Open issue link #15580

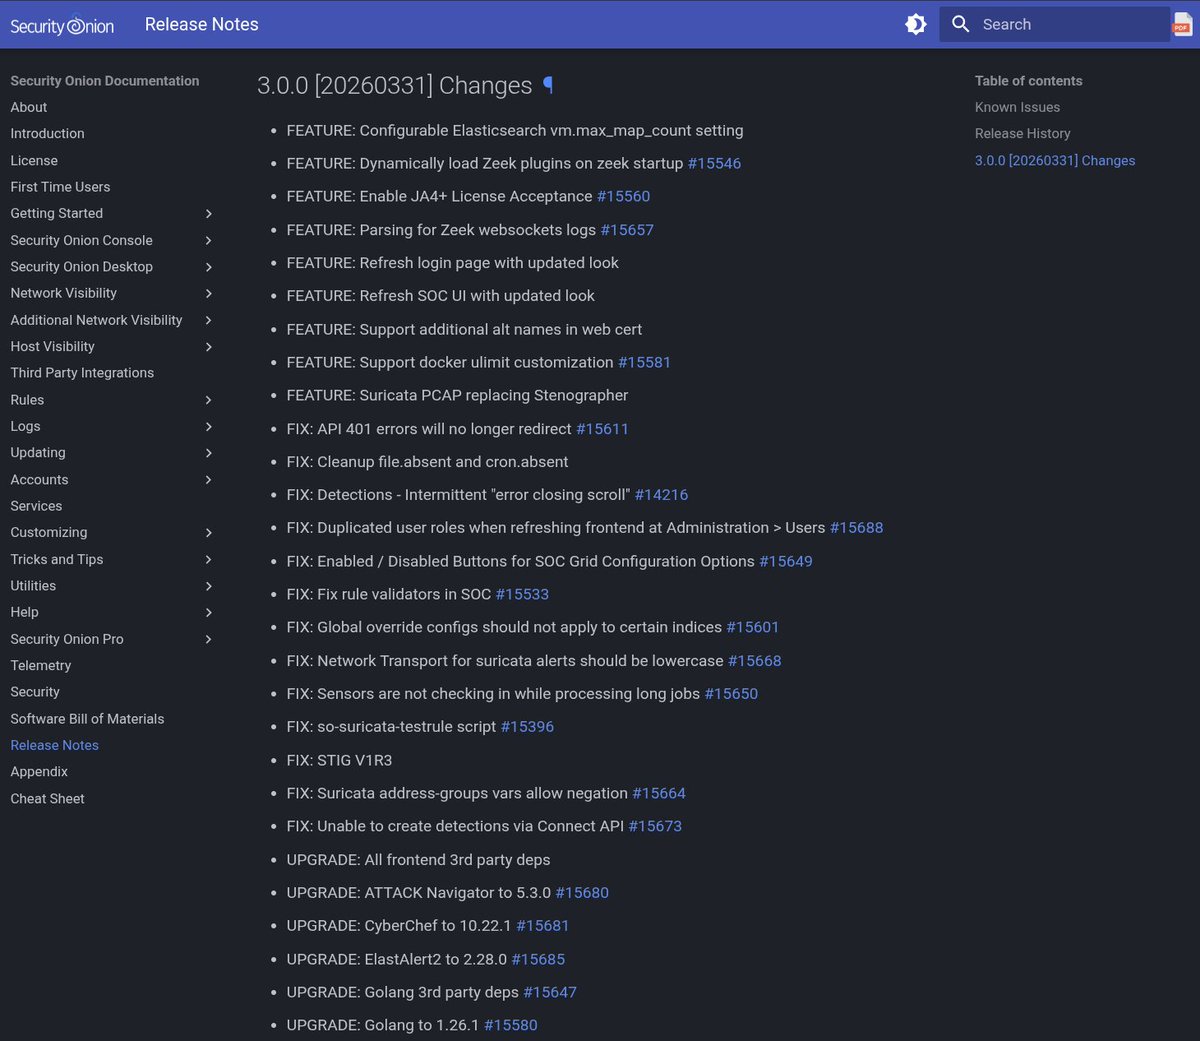(x=511, y=1025)
